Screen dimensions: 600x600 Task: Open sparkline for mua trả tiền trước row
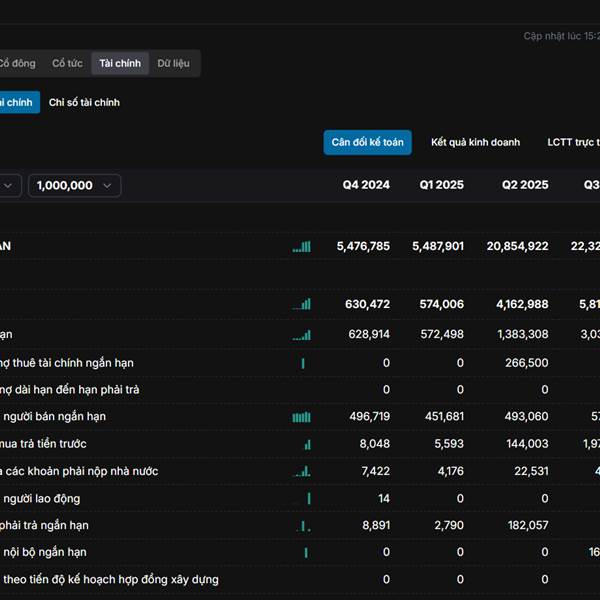307,444
